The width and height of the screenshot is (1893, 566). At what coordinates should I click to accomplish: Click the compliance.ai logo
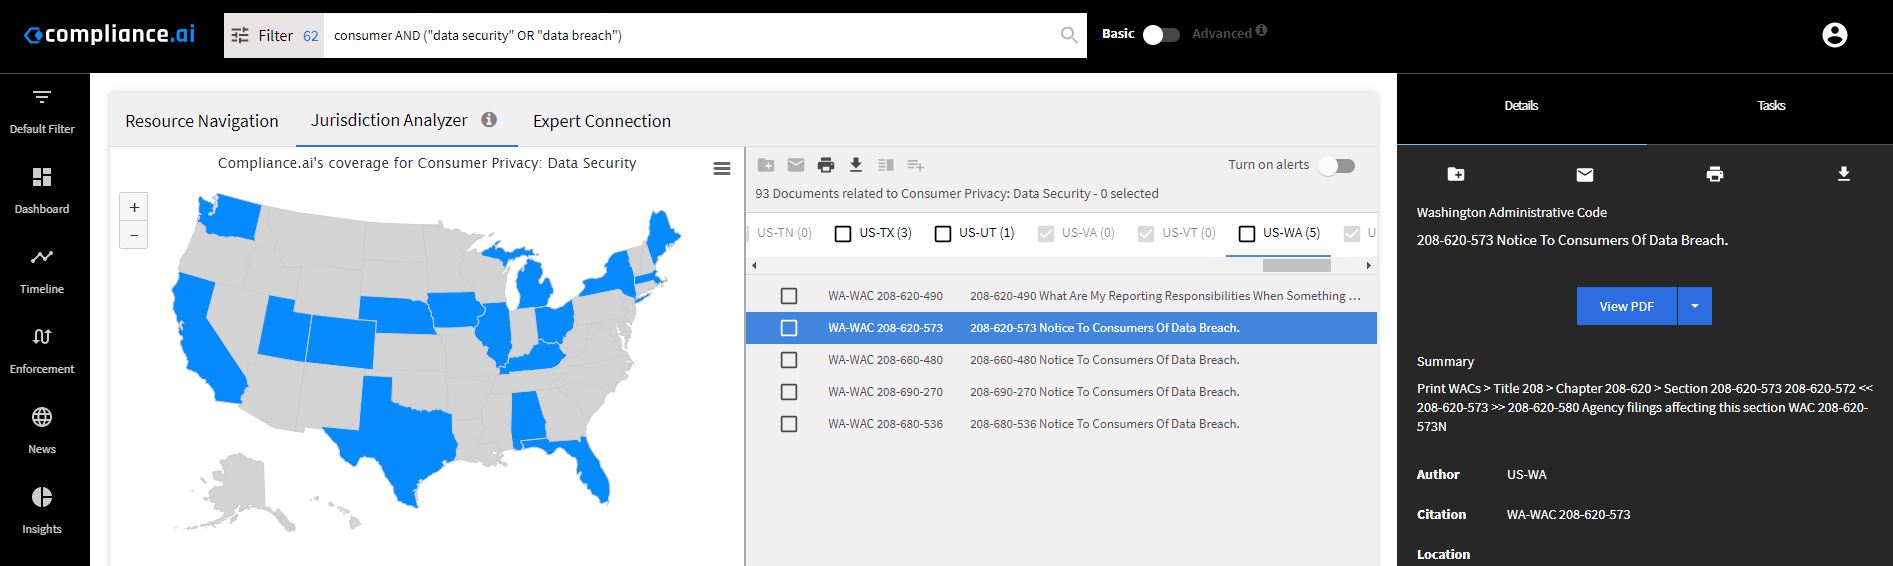(110, 34)
